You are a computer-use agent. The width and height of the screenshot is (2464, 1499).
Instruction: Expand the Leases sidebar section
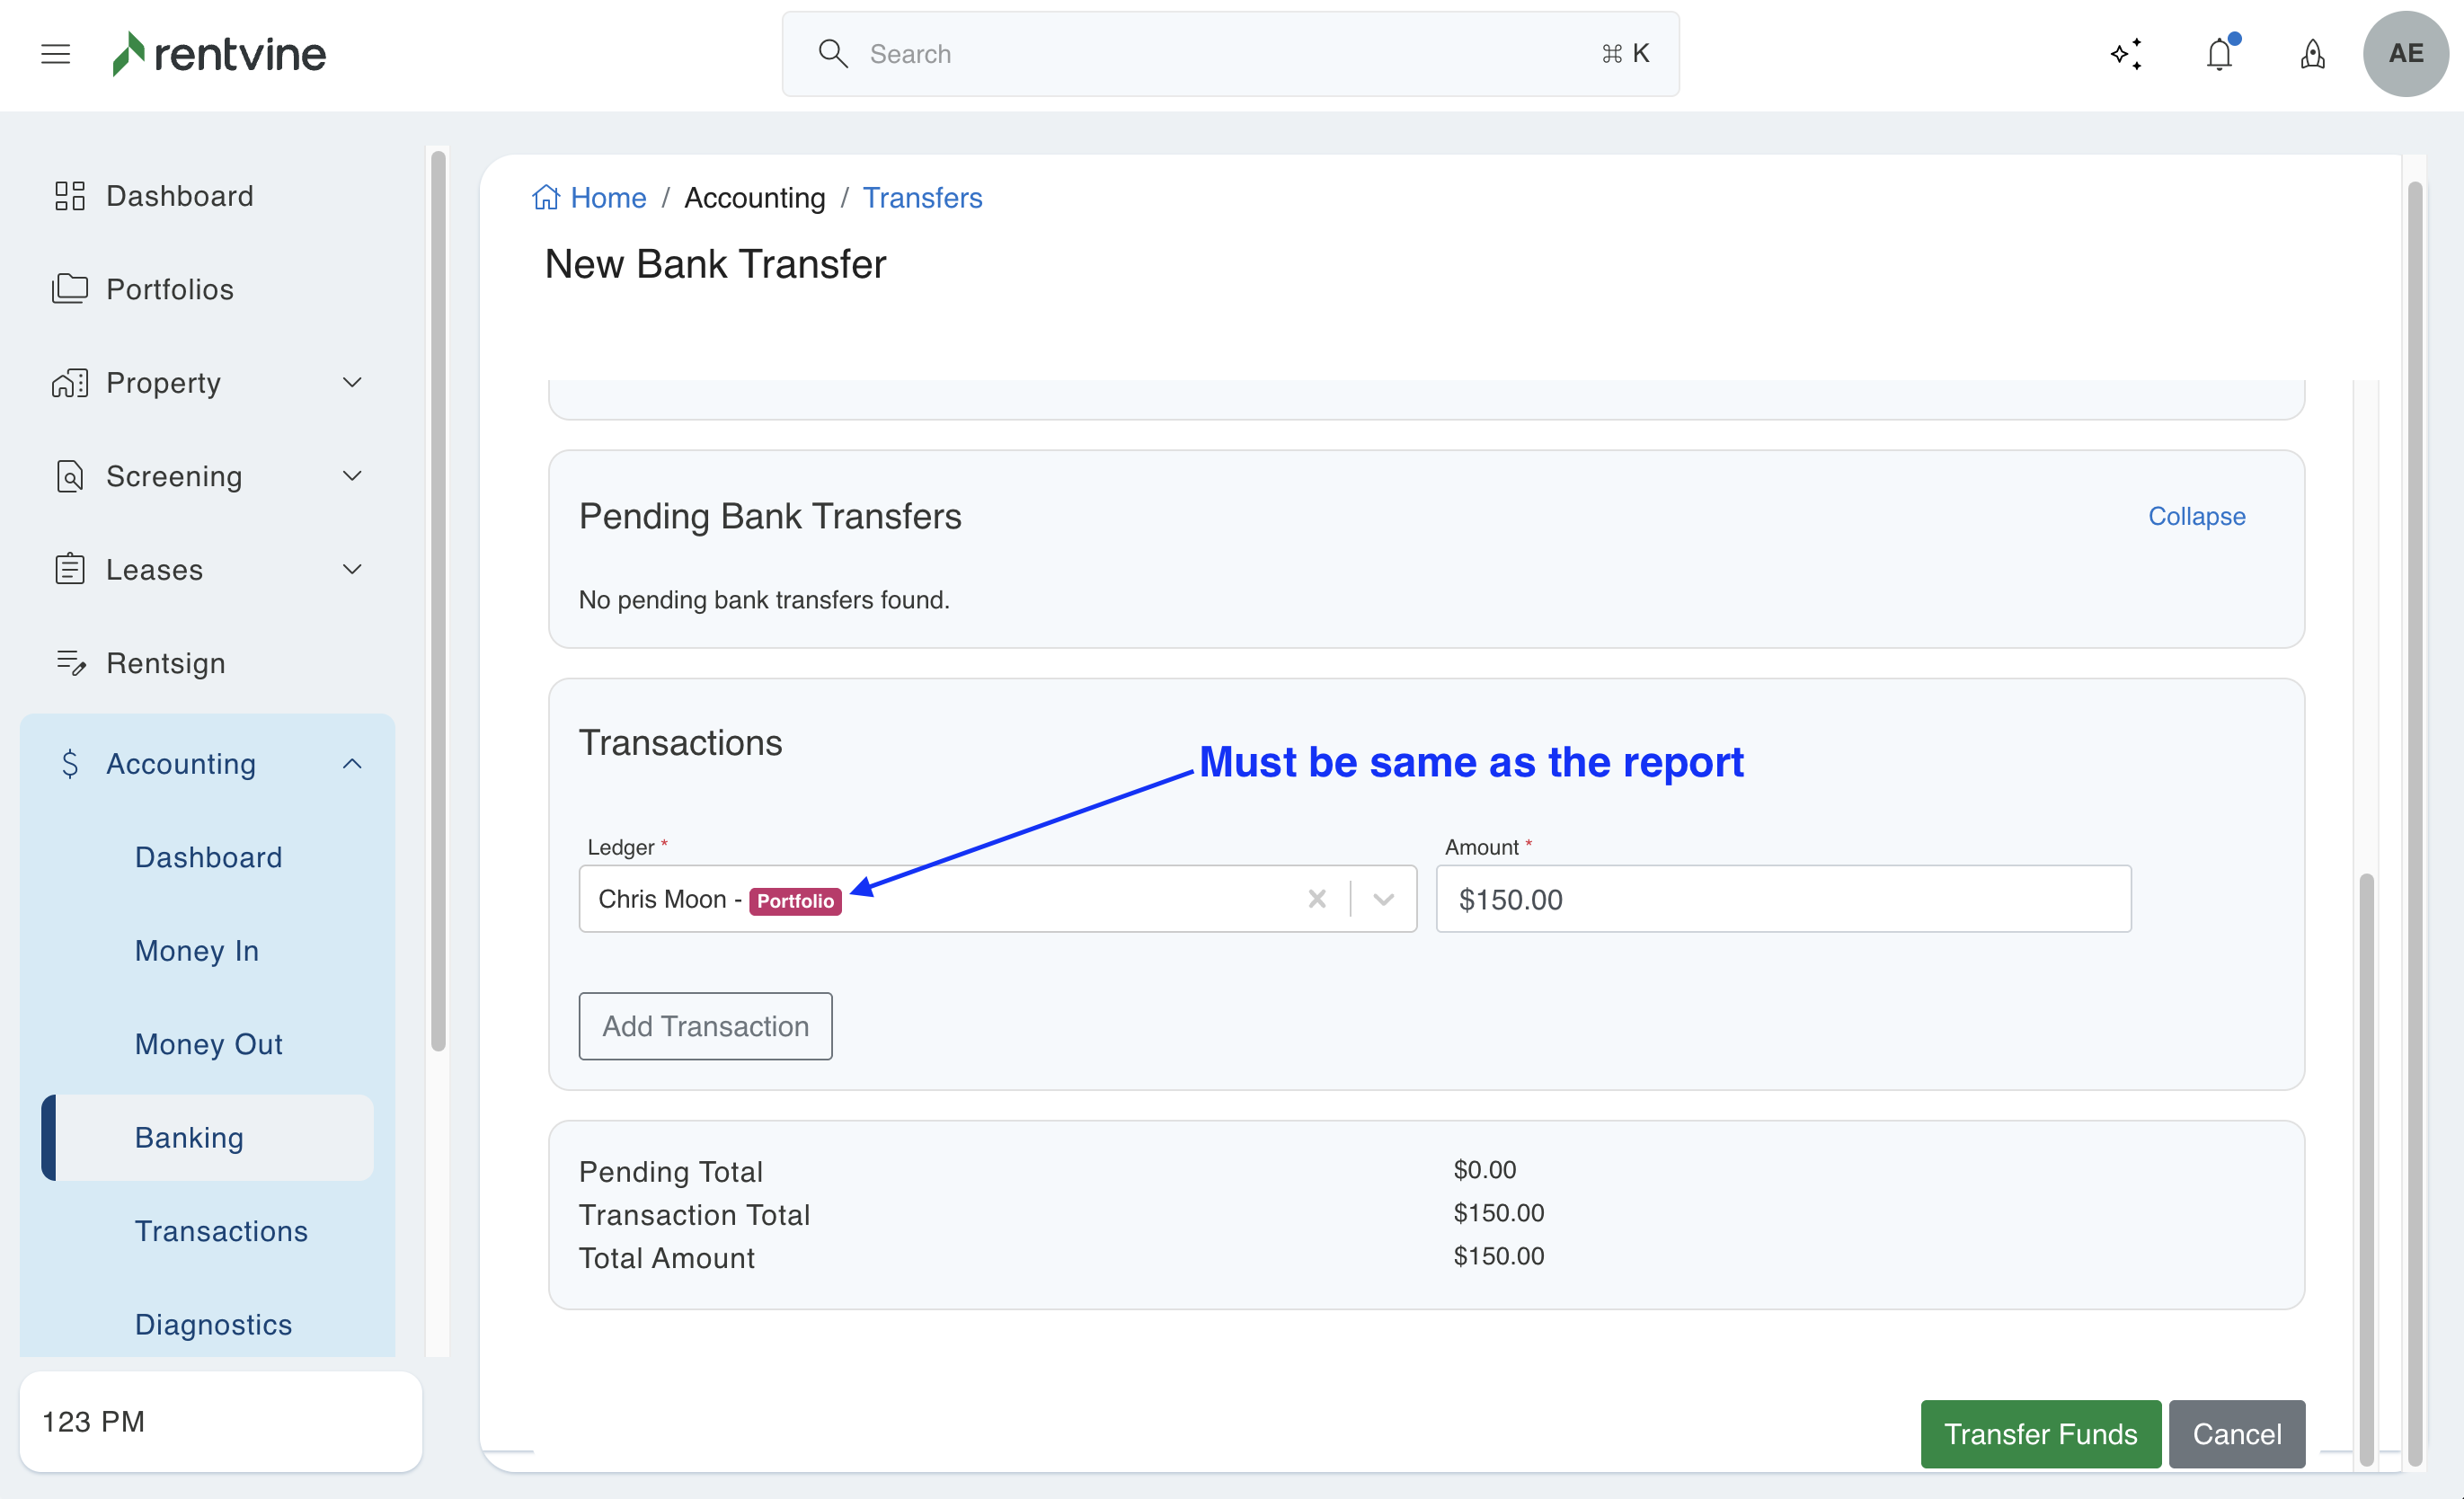click(352, 570)
